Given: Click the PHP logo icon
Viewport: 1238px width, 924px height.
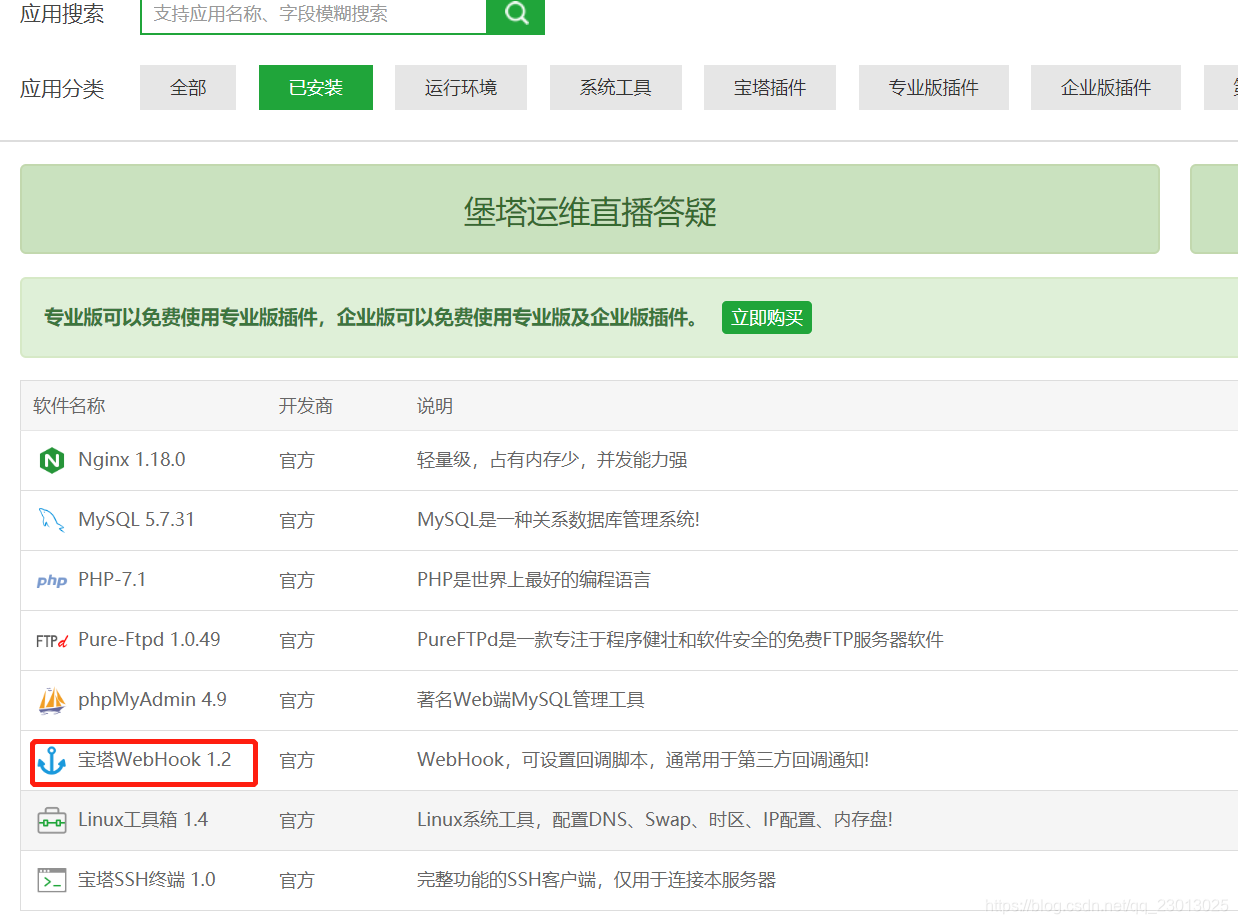Looking at the screenshot, I should coord(51,581).
